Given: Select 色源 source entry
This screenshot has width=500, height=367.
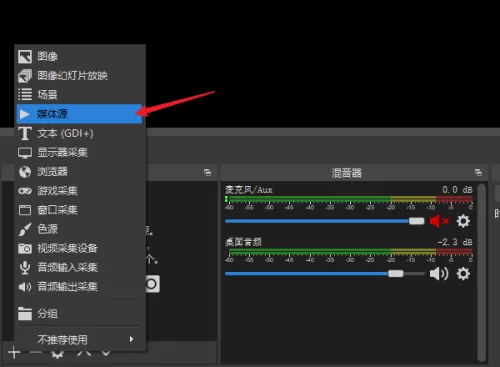Looking at the screenshot, I should (80, 229).
